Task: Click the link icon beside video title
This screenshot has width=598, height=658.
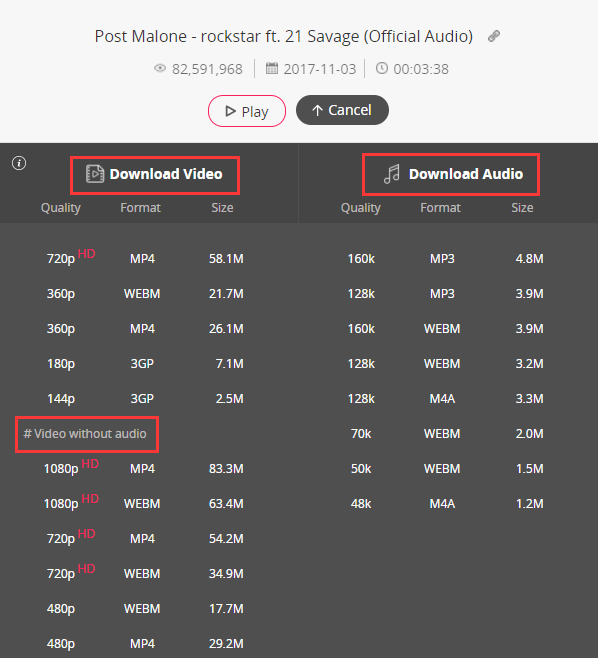Action: click(x=494, y=36)
